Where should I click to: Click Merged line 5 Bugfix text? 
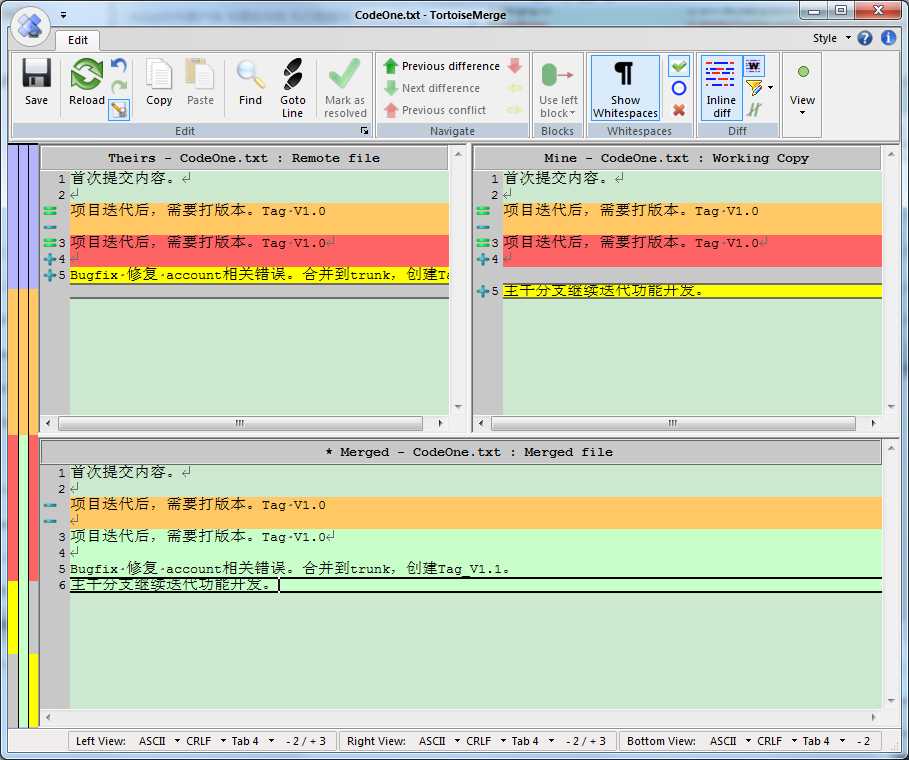289,569
